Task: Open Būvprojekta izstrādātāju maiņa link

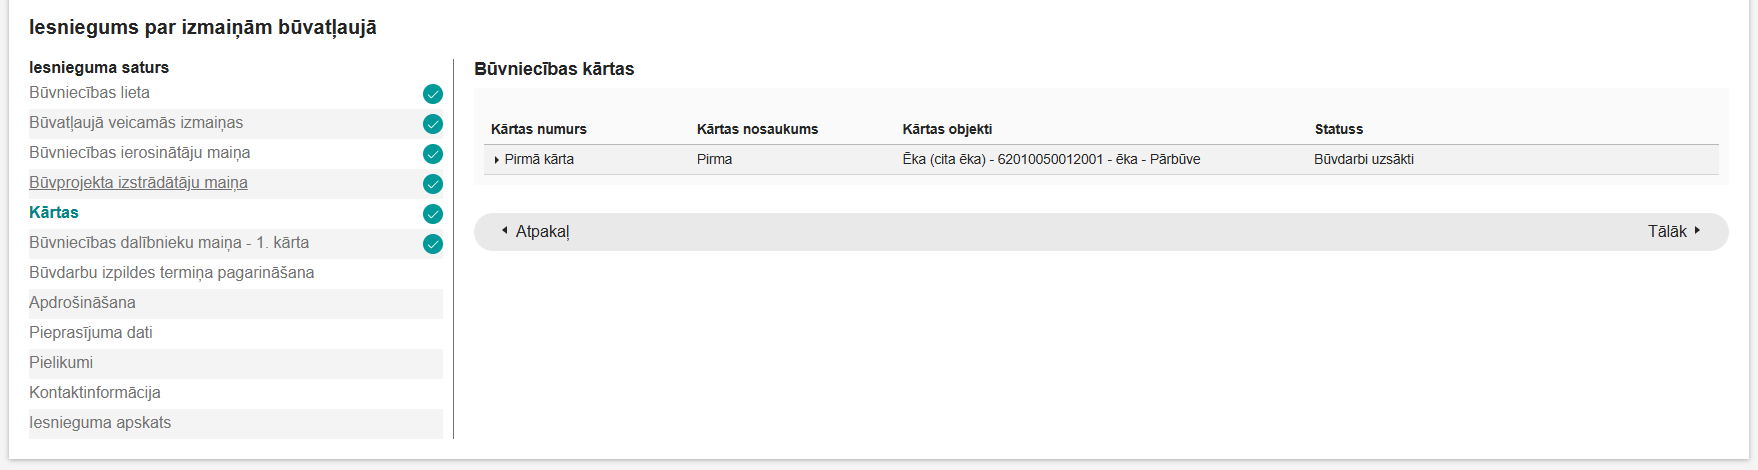Action: click(138, 183)
